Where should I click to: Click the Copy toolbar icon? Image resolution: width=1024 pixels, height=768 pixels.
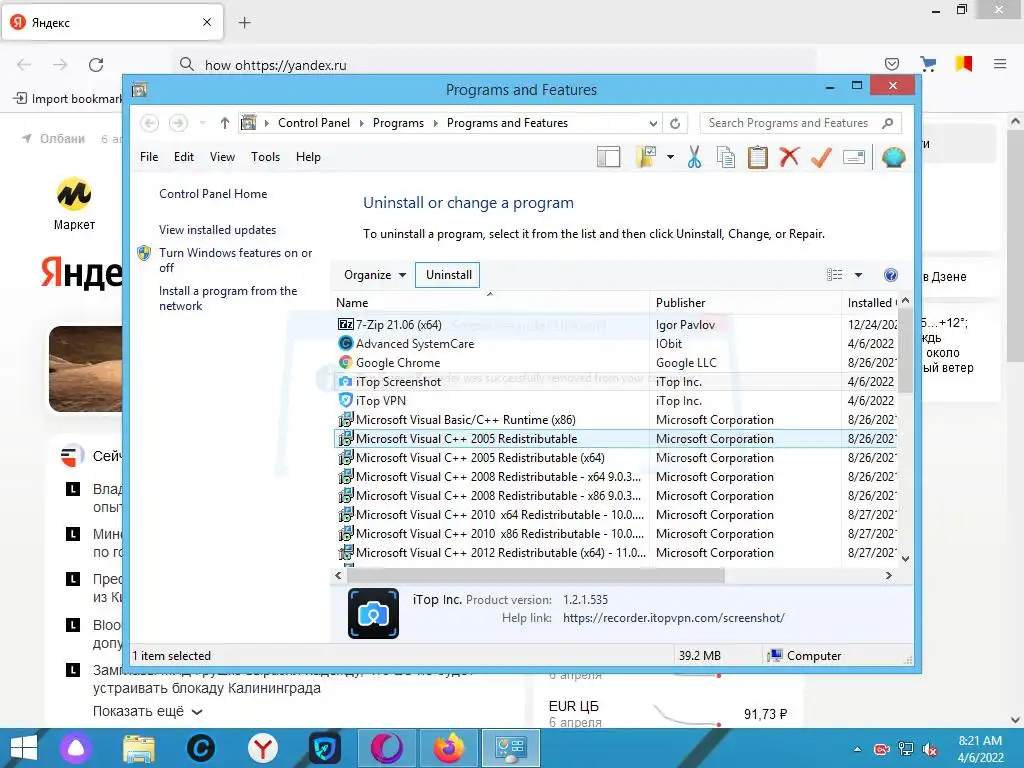pyautogui.click(x=726, y=157)
